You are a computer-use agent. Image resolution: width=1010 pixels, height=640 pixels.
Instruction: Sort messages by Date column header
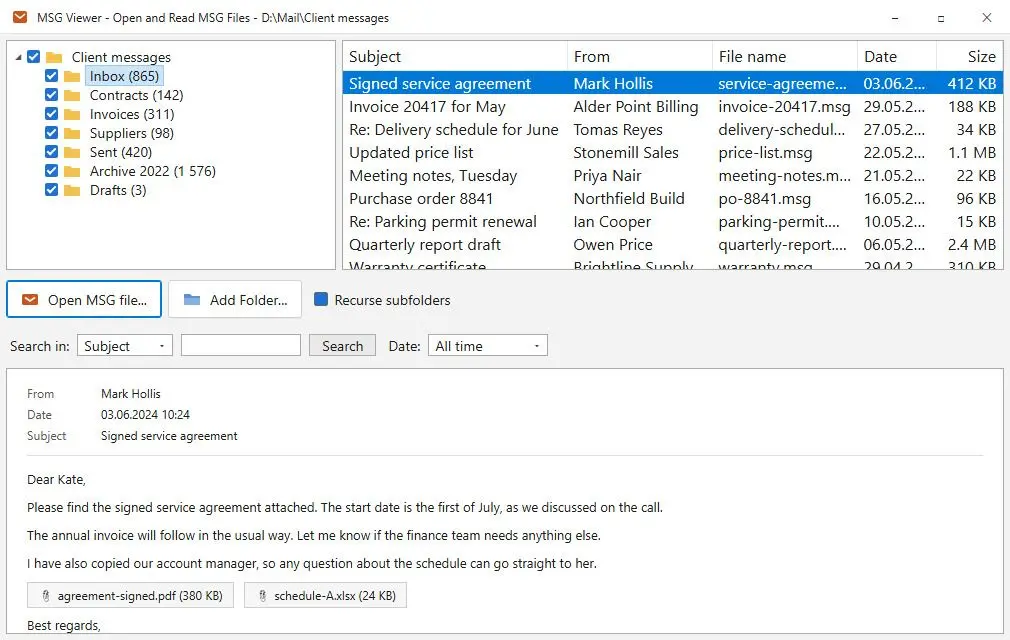(897, 57)
